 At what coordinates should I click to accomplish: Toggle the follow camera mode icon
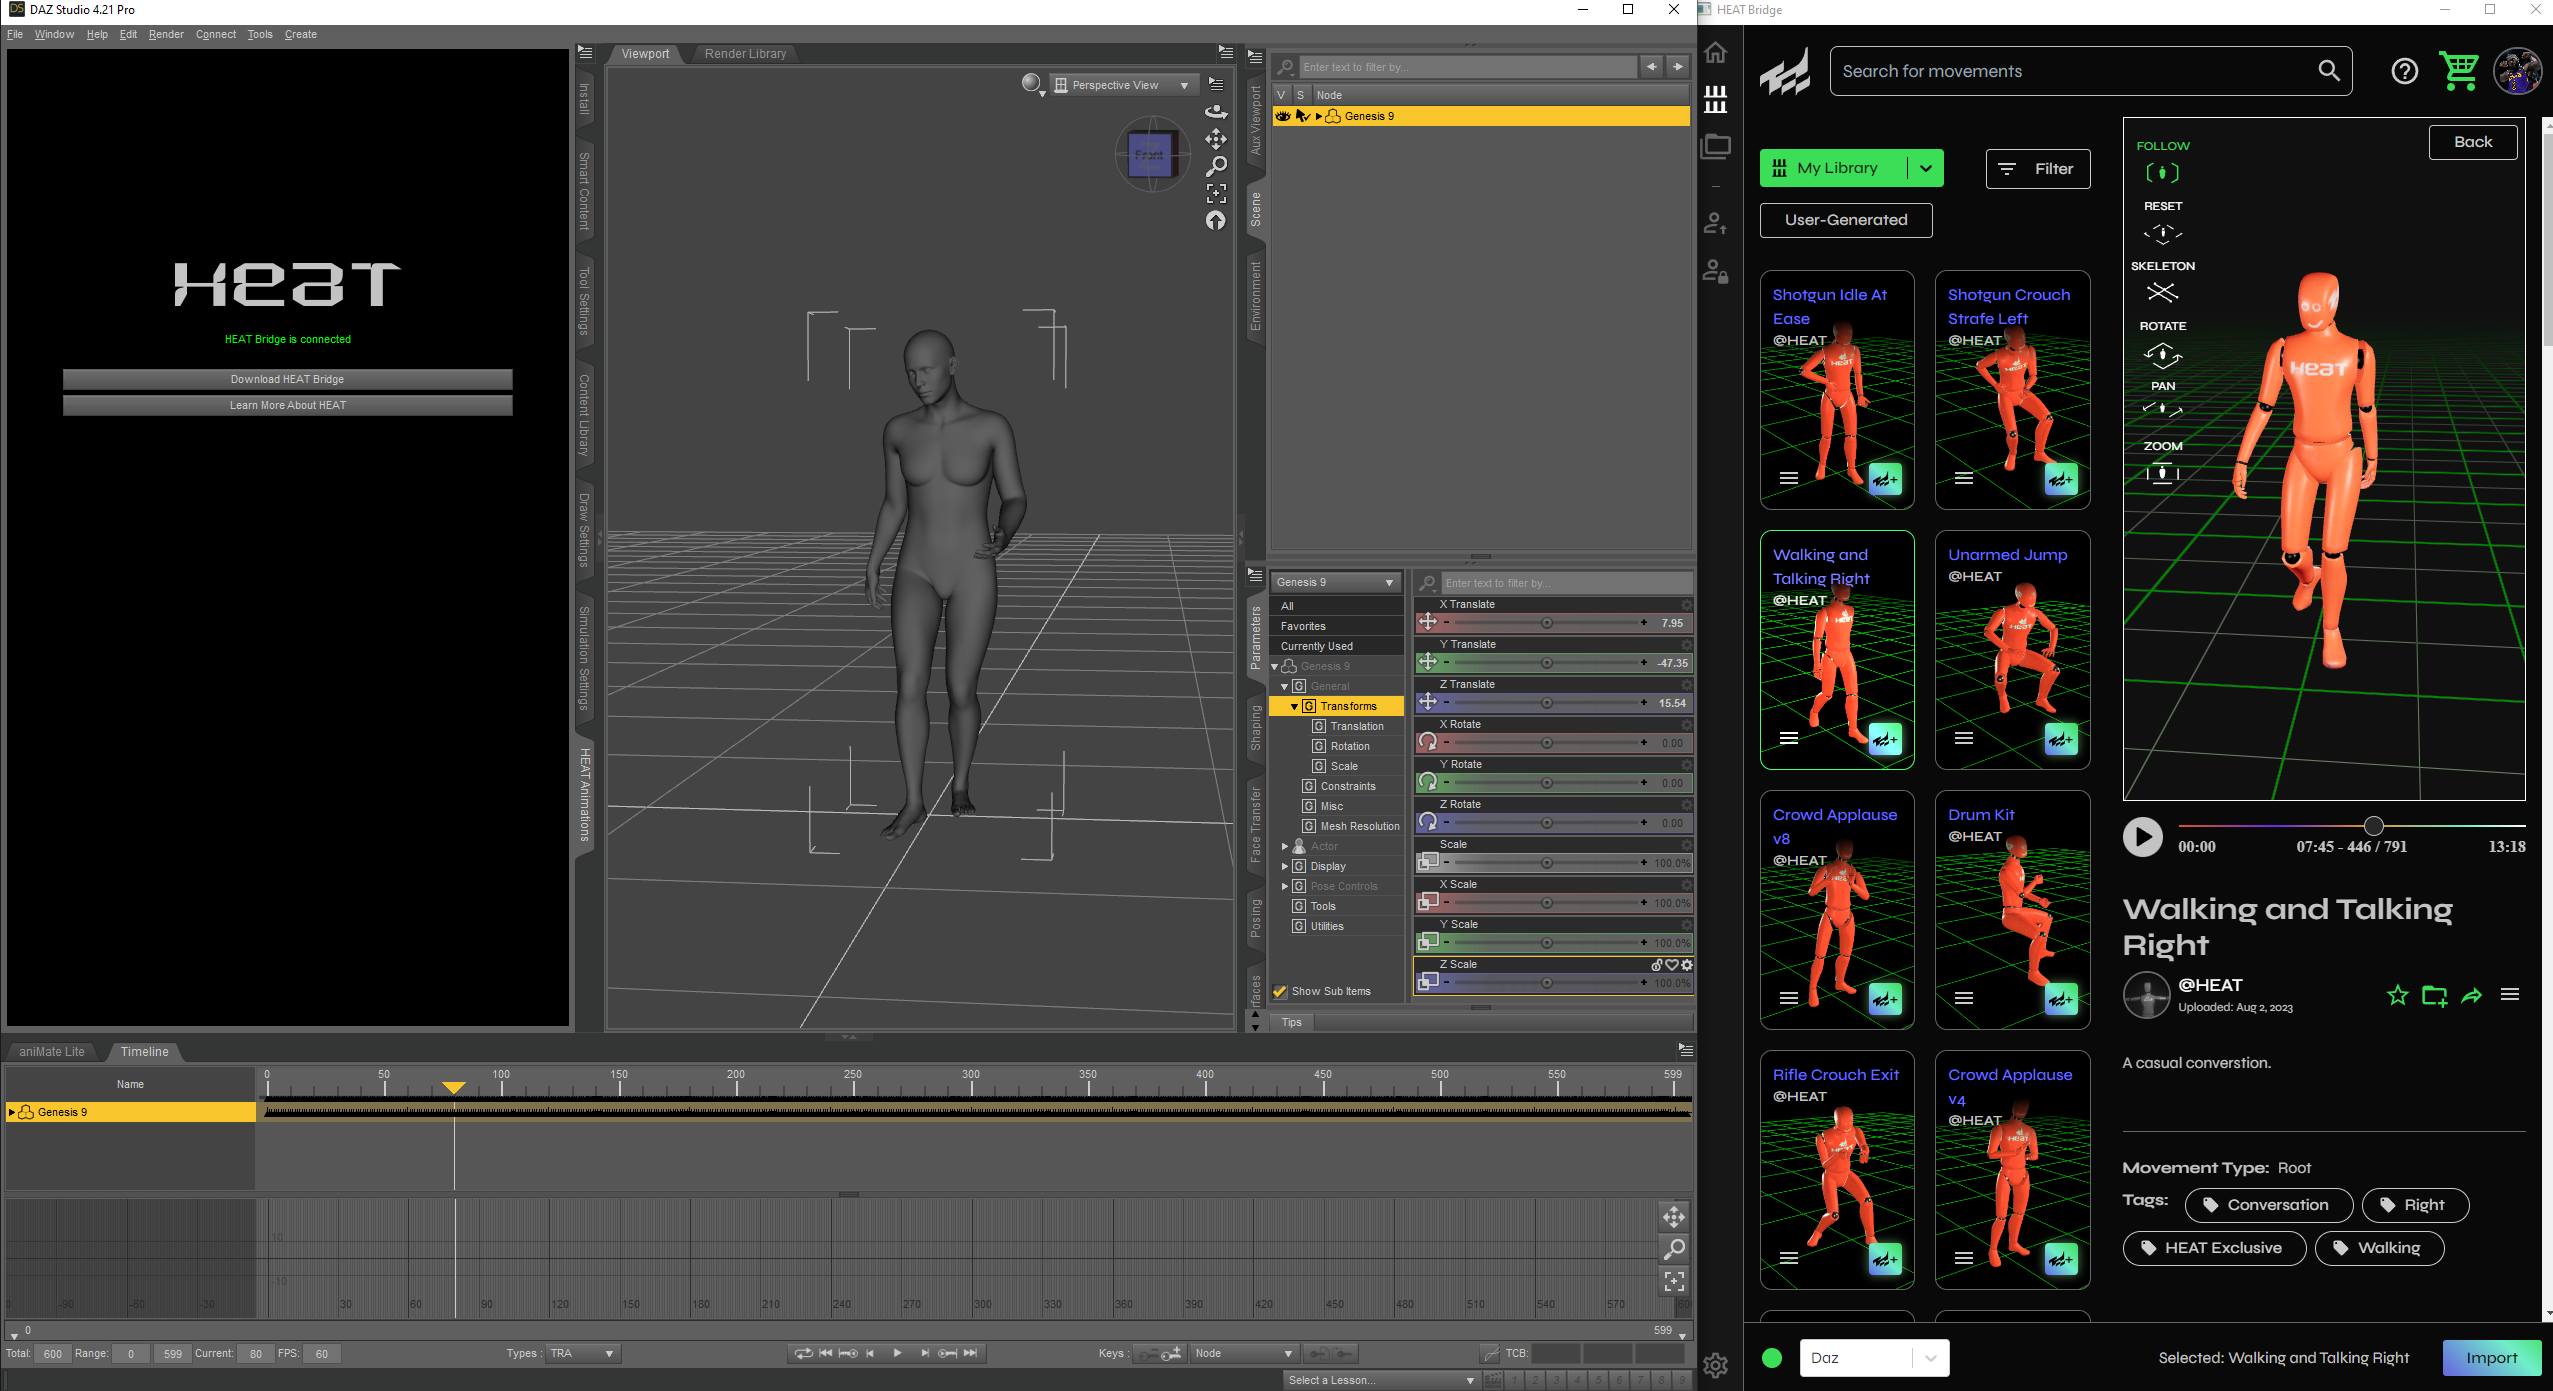[2162, 173]
